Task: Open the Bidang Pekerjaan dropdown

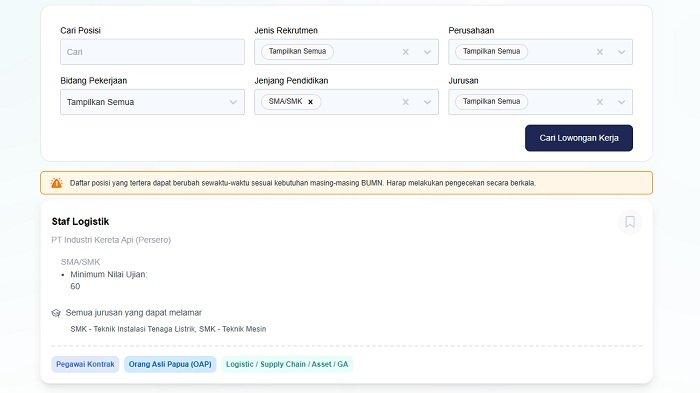Action: pos(152,102)
